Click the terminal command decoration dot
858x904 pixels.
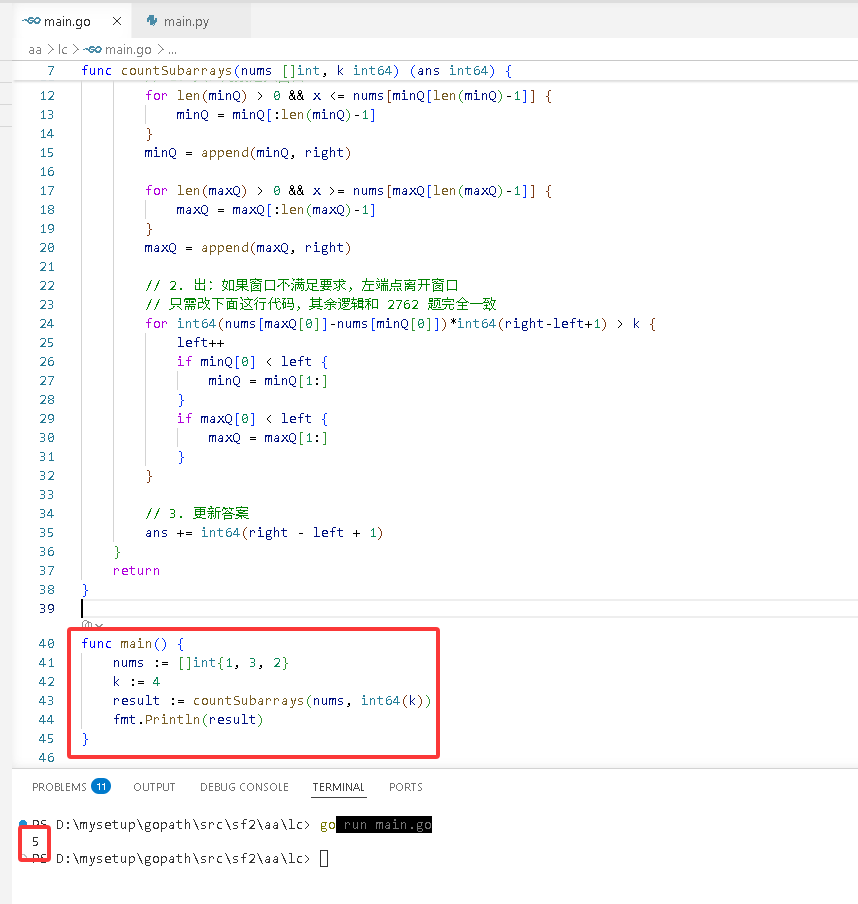click(x=23, y=823)
